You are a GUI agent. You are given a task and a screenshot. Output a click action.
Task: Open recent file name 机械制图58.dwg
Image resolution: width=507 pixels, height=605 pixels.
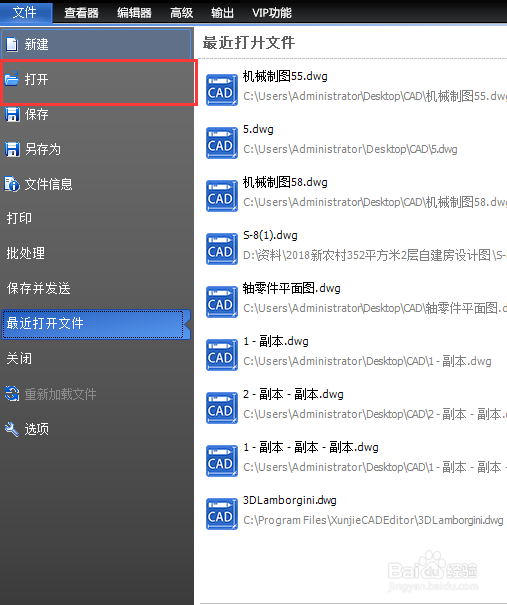(x=285, y=182)
